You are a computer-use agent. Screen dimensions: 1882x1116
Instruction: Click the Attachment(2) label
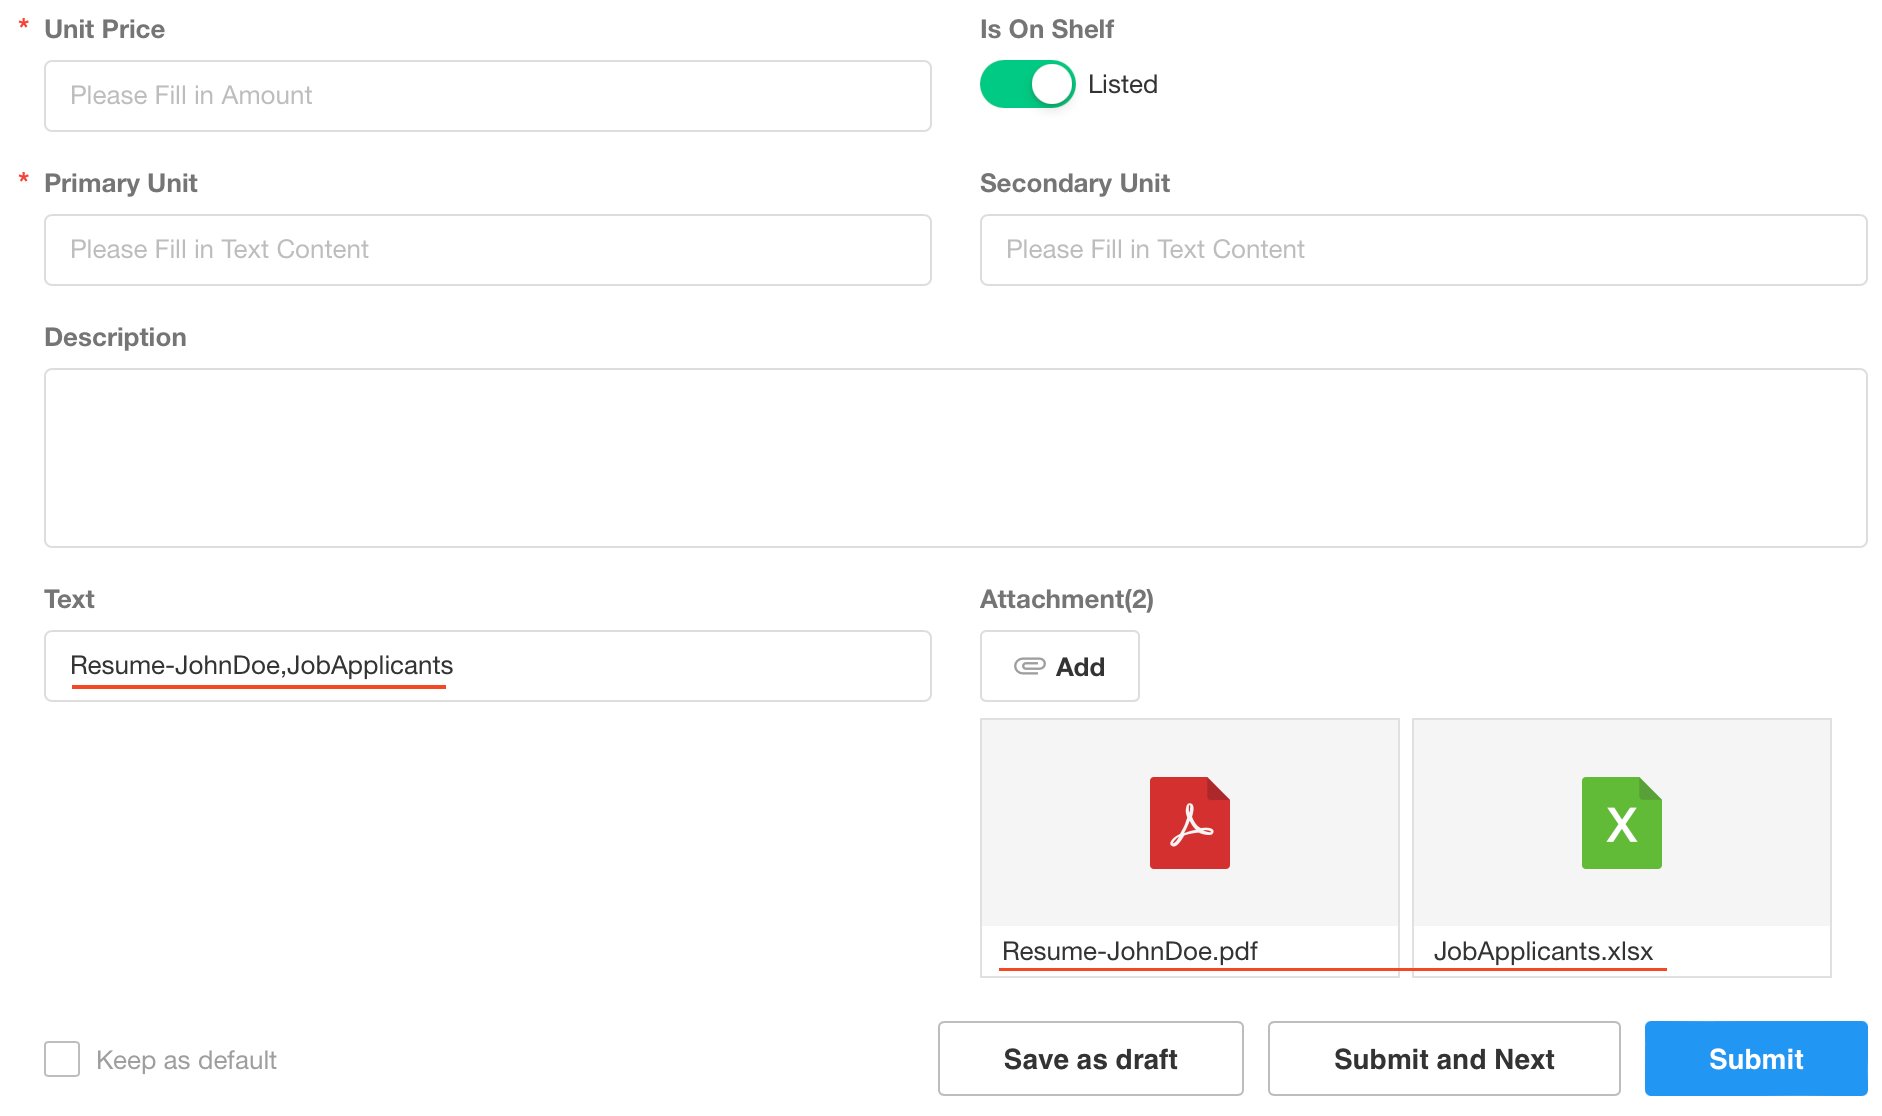point(1066,599)
